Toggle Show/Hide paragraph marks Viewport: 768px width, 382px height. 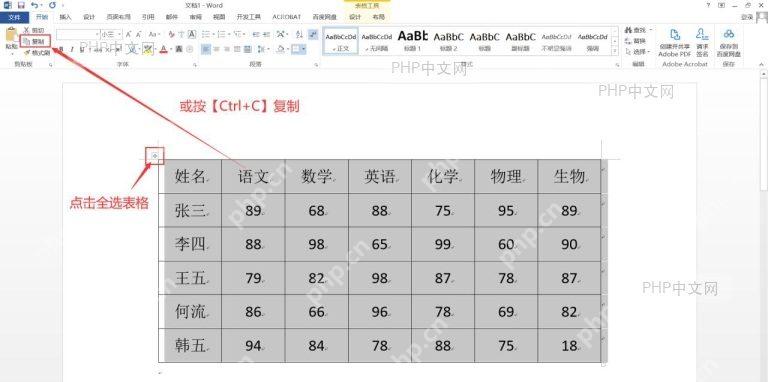[x=313, y=34]
